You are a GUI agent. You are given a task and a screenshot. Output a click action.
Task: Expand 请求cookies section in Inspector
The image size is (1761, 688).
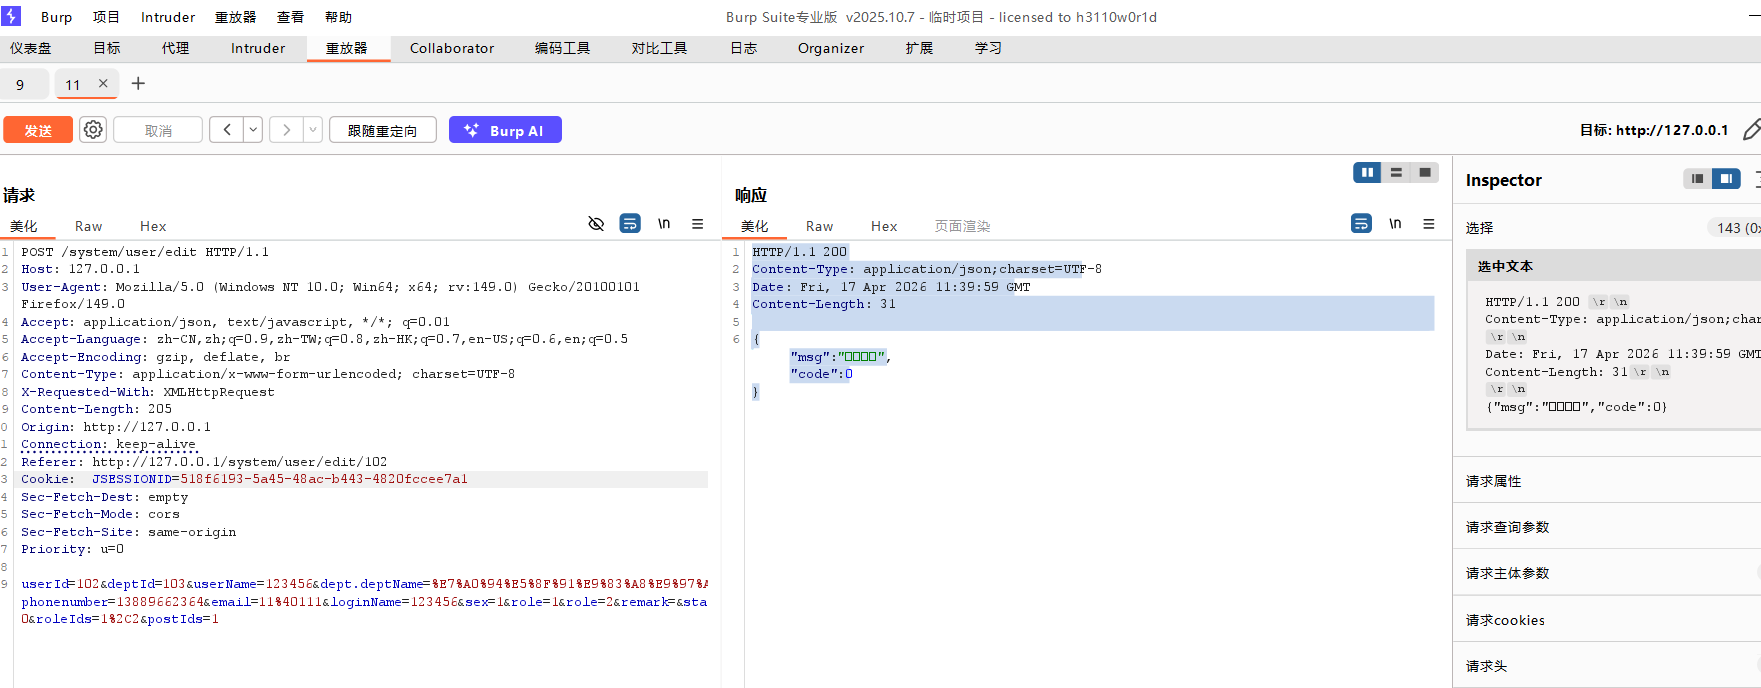1607,620
